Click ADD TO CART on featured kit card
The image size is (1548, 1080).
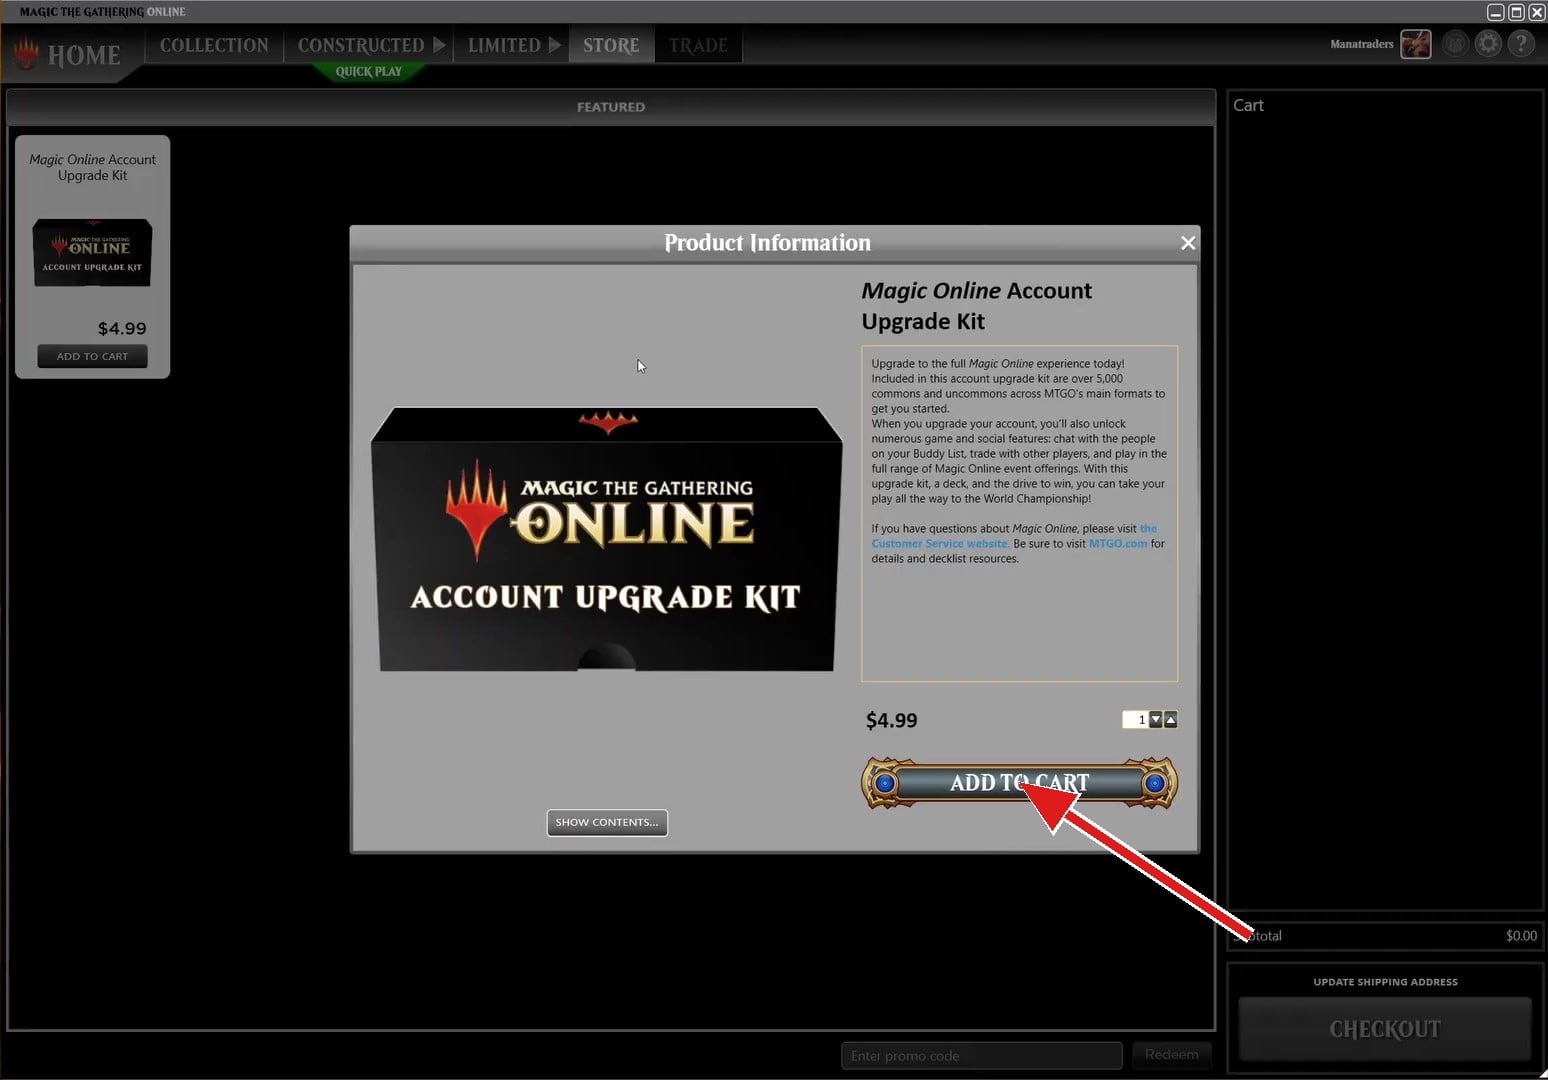(x=92, y=356)
